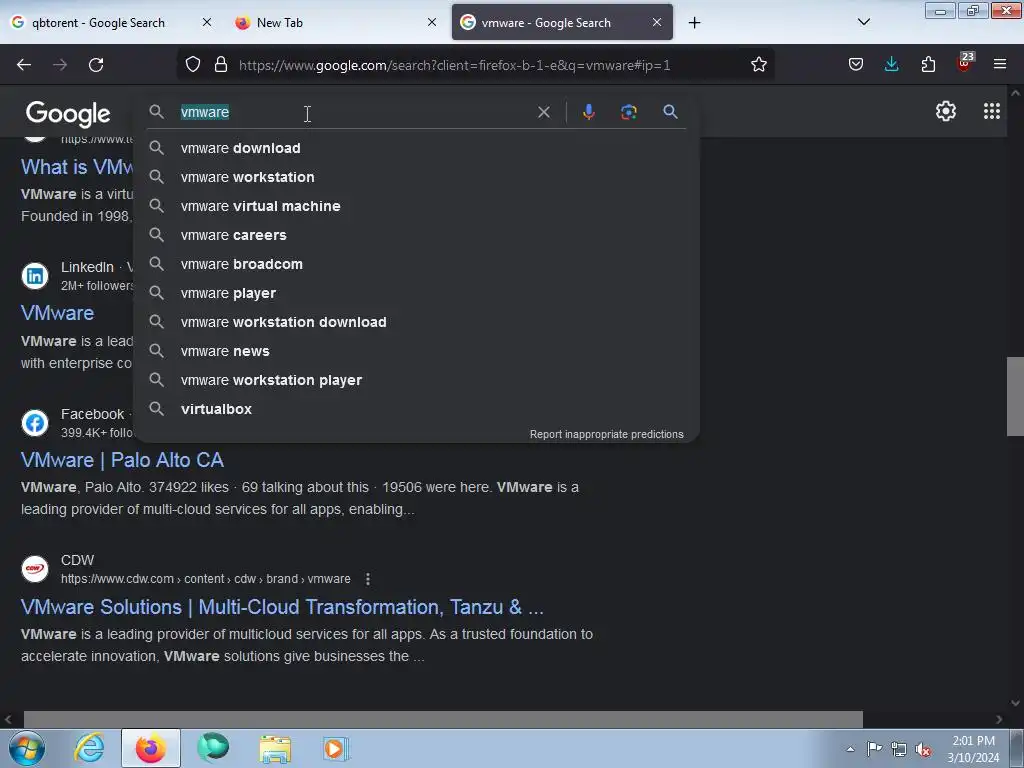Image resolution: width=1024 pixels, height=768 pixels.
Task: Click the CDW site favicon
Action: tap(35, 569)
